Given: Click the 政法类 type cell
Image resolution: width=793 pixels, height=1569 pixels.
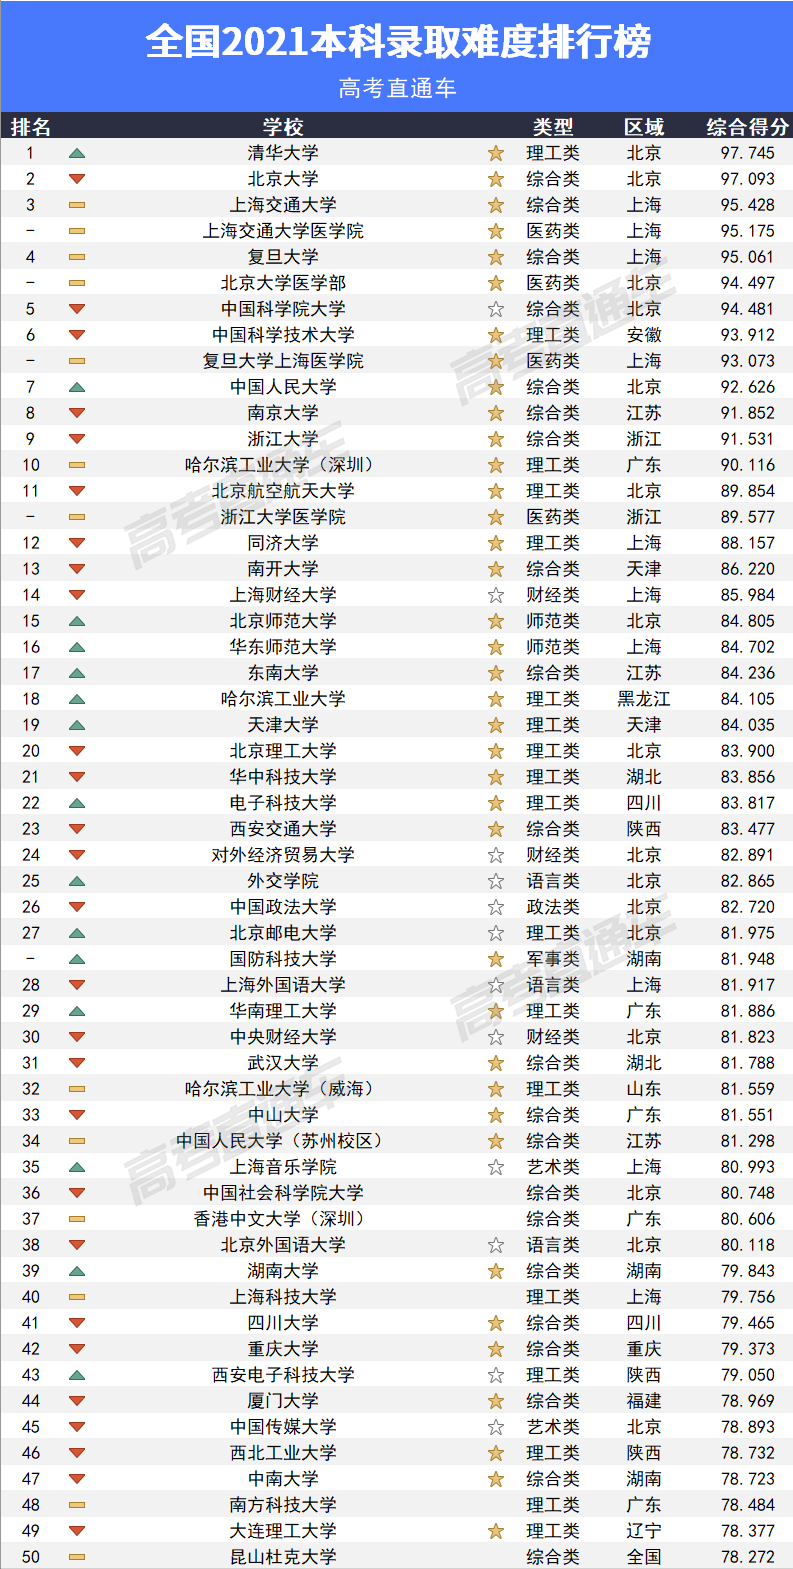Looking at the screenshot, I should tap(553, 907).
